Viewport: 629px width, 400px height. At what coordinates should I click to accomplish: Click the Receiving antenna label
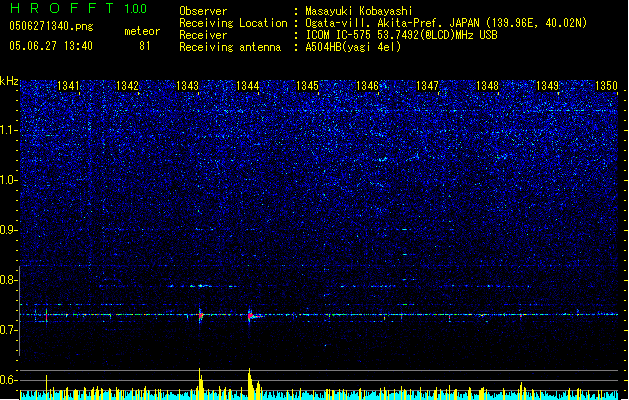[x=230, y=47]
